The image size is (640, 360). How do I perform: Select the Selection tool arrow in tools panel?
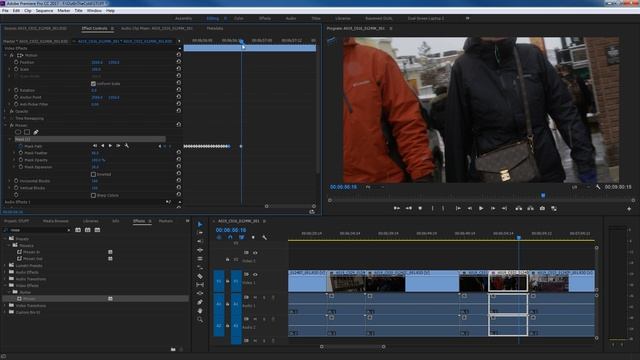tap(200, 224)
